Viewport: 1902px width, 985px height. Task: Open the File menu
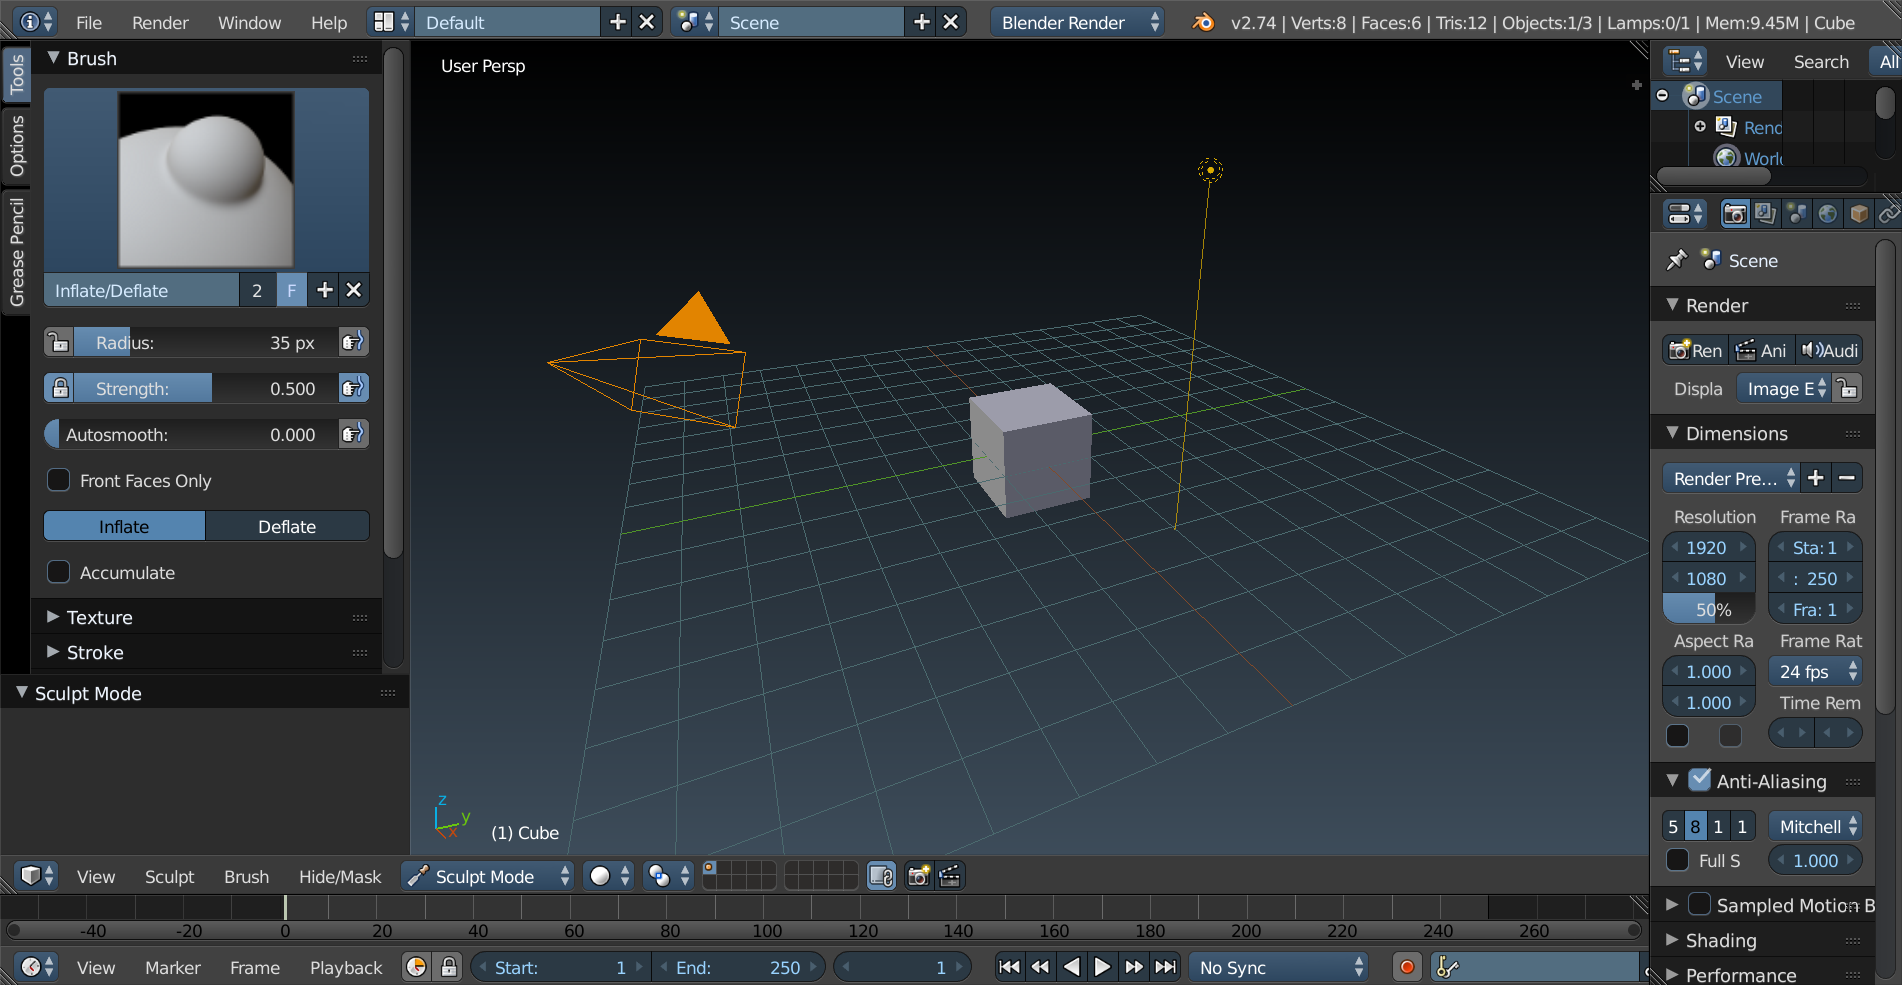coord(89,22)
